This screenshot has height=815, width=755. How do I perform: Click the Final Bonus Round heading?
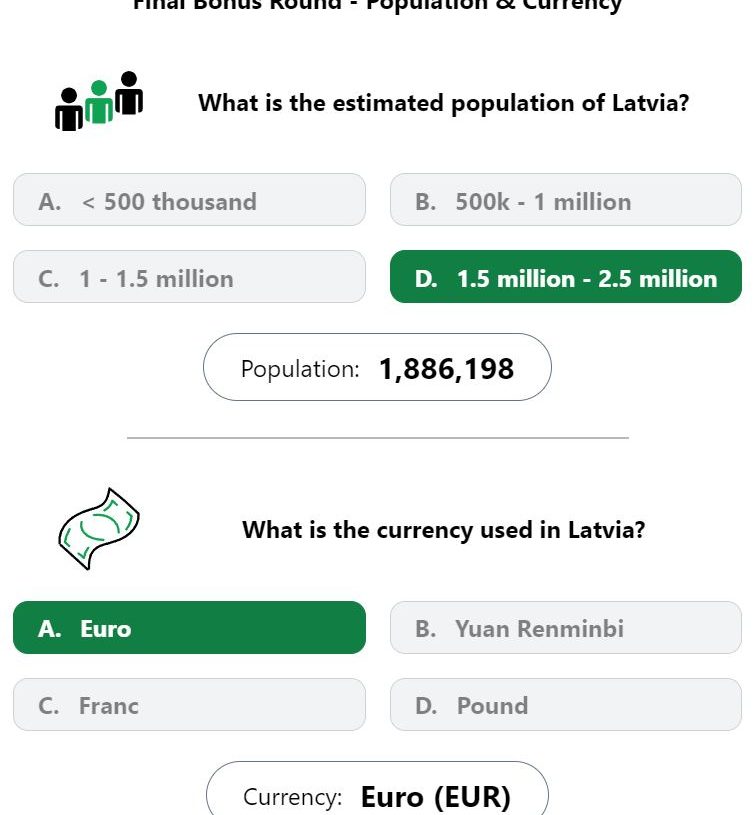coord(377,5)
